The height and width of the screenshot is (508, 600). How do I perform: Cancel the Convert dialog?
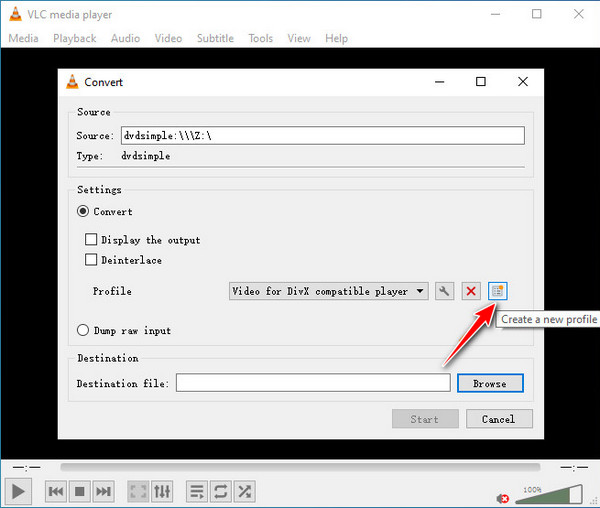[499, 419]
